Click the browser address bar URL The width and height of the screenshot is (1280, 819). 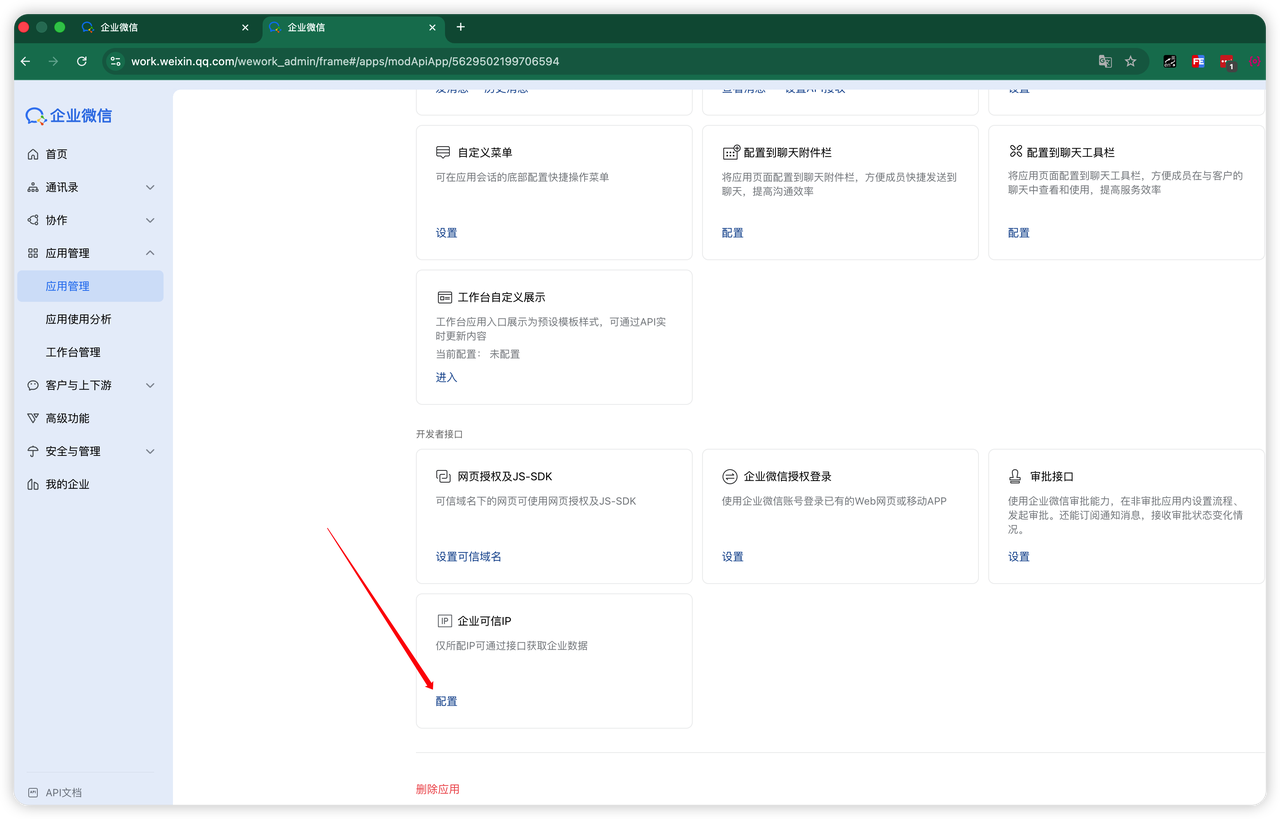(x=345, y=61)
